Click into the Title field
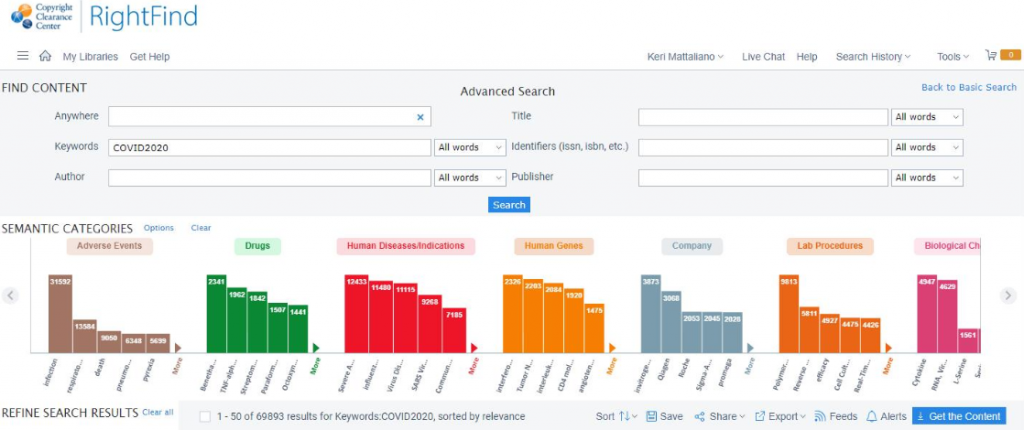1024x430 pixels. click(763, 117)
